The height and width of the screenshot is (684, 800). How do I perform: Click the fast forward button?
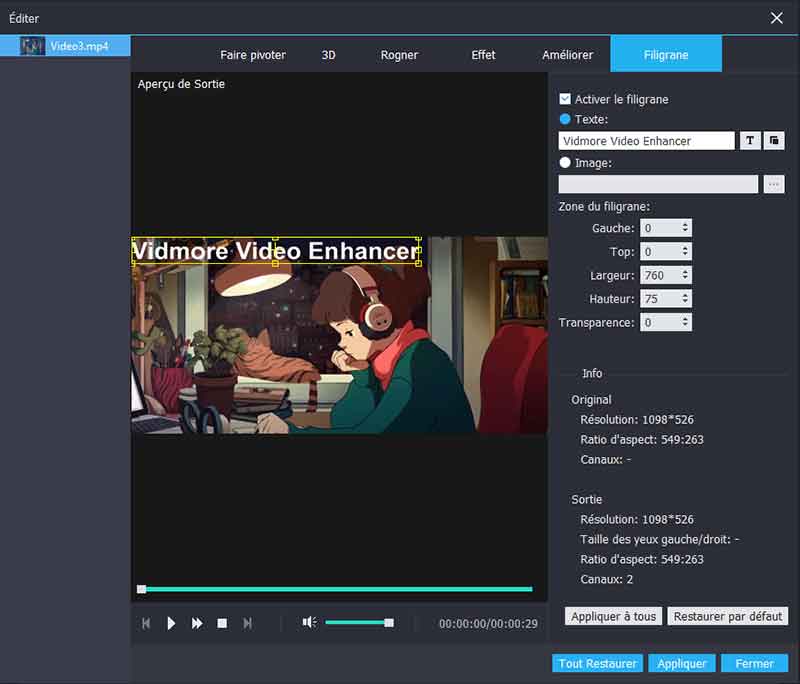[x=197, y=623]
